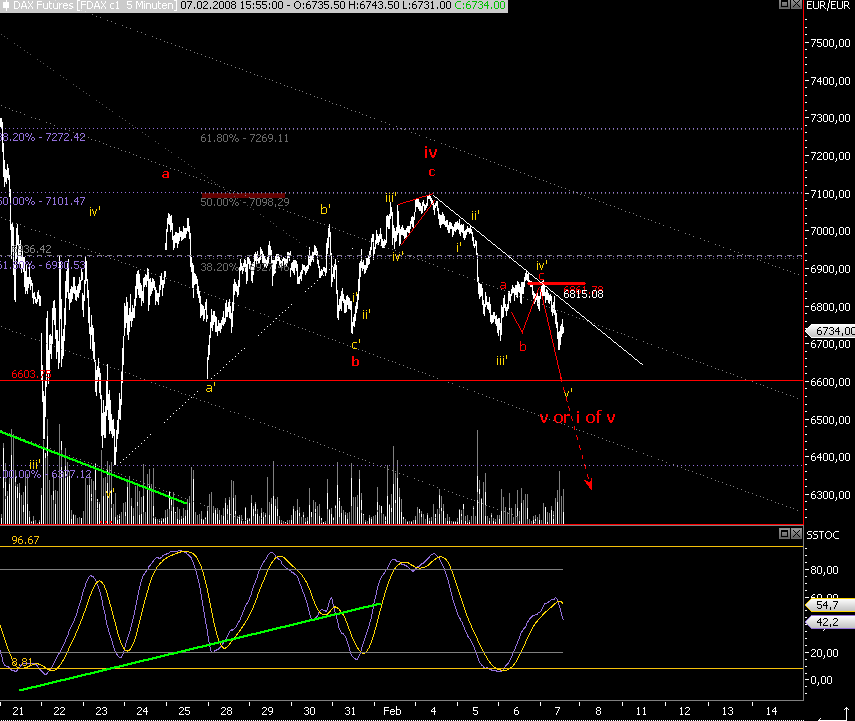The height and width of the screenshot is (721, 855).
Task: Select the 50.00% - 7098,29 Fibonacci label
Action: pos(244,202)
